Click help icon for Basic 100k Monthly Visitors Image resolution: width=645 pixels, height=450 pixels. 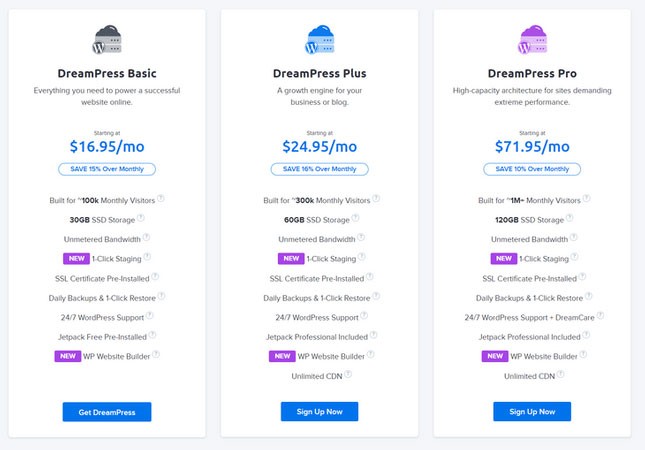[x=161, y=198]
